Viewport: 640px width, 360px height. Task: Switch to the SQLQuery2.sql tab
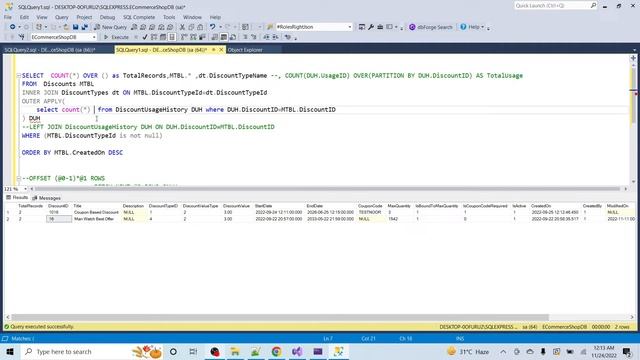(x=49, y=50)
